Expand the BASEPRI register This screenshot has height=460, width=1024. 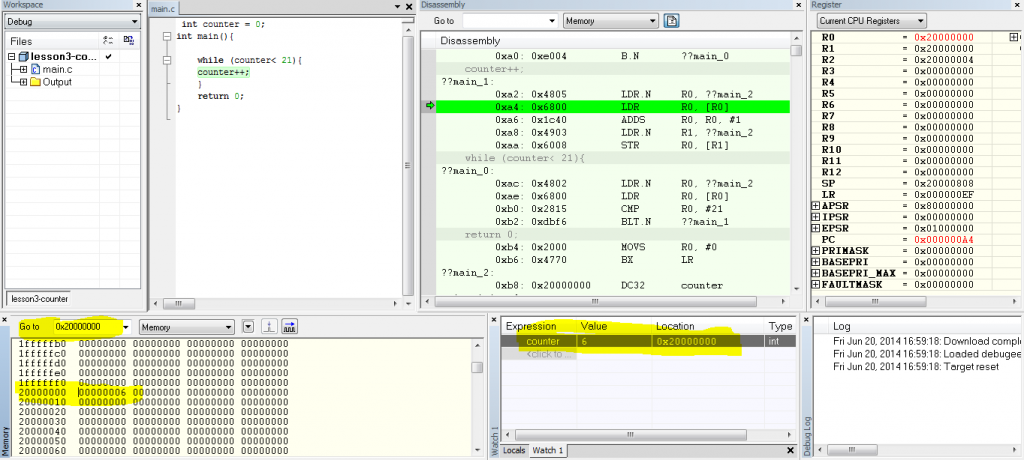tap(816, 262)
